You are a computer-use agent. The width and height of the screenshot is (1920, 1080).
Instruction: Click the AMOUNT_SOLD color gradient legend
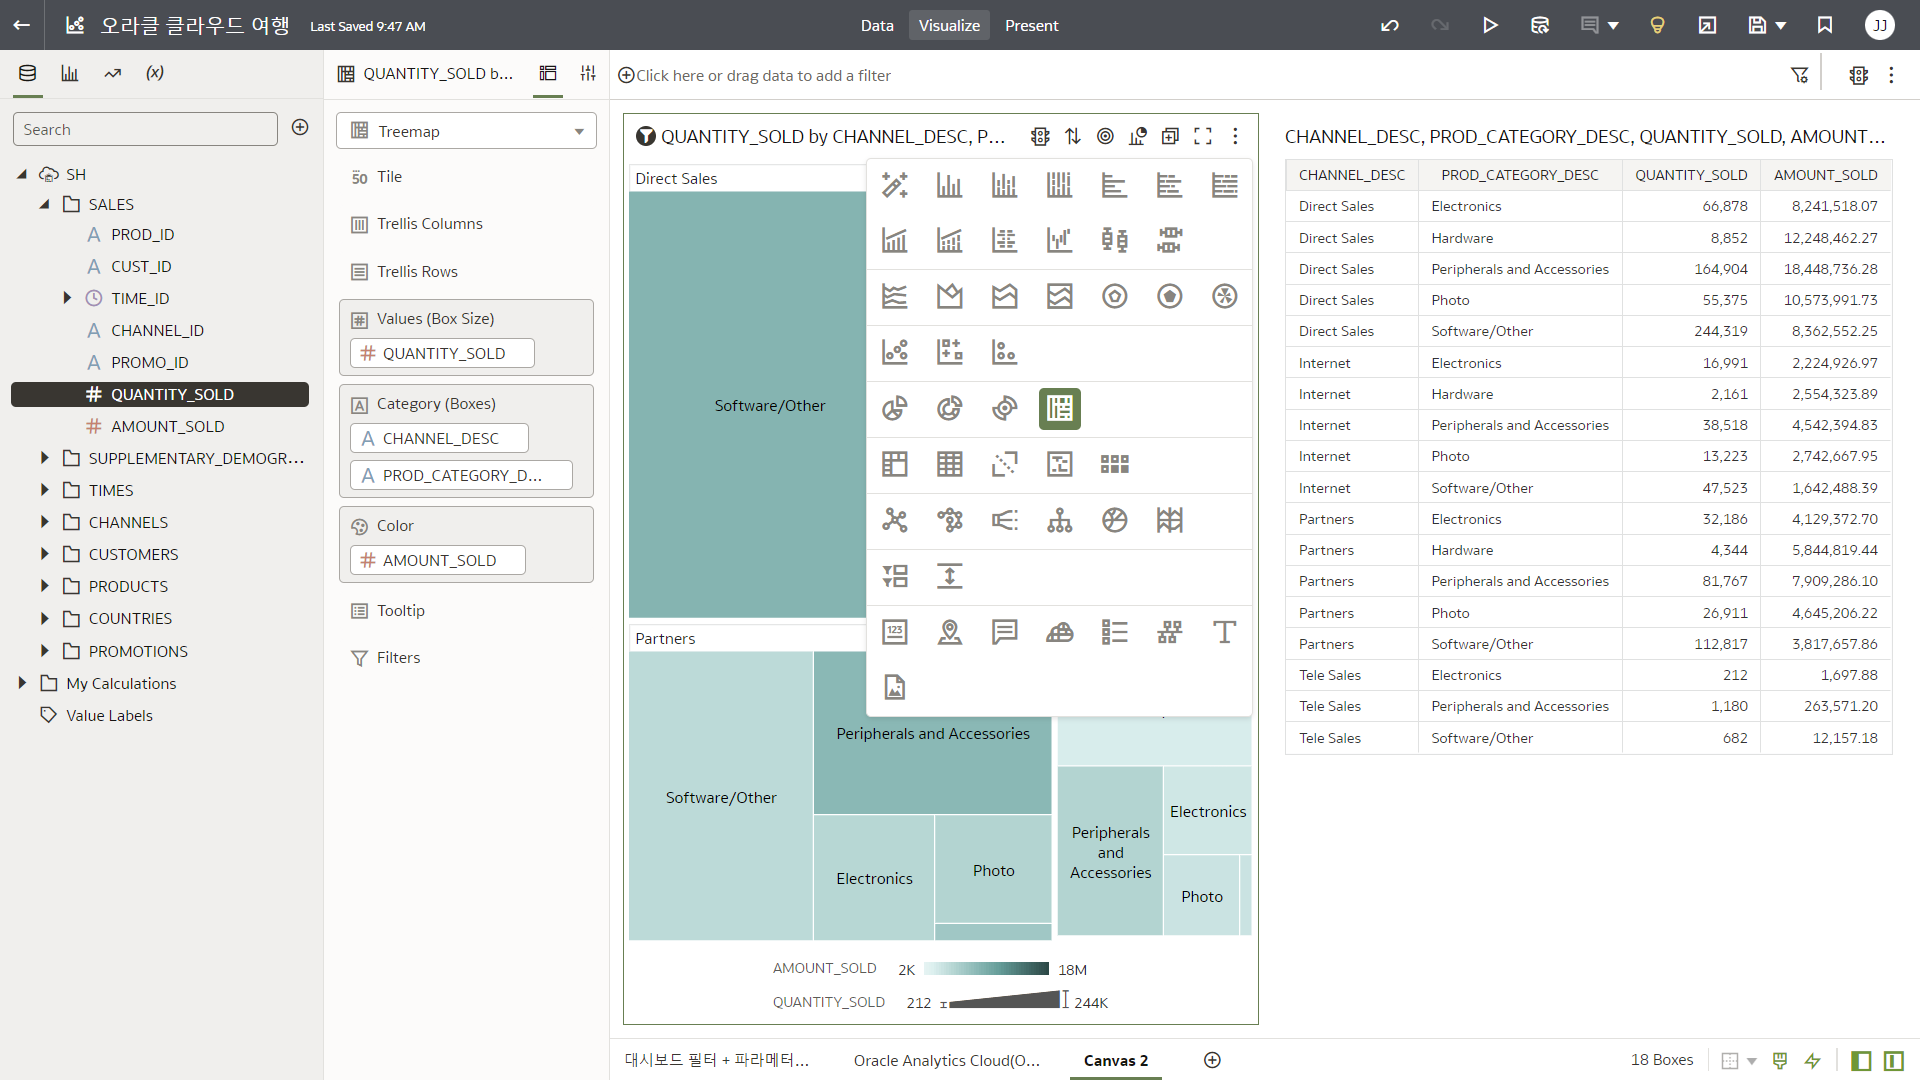(x=985, y=968)
